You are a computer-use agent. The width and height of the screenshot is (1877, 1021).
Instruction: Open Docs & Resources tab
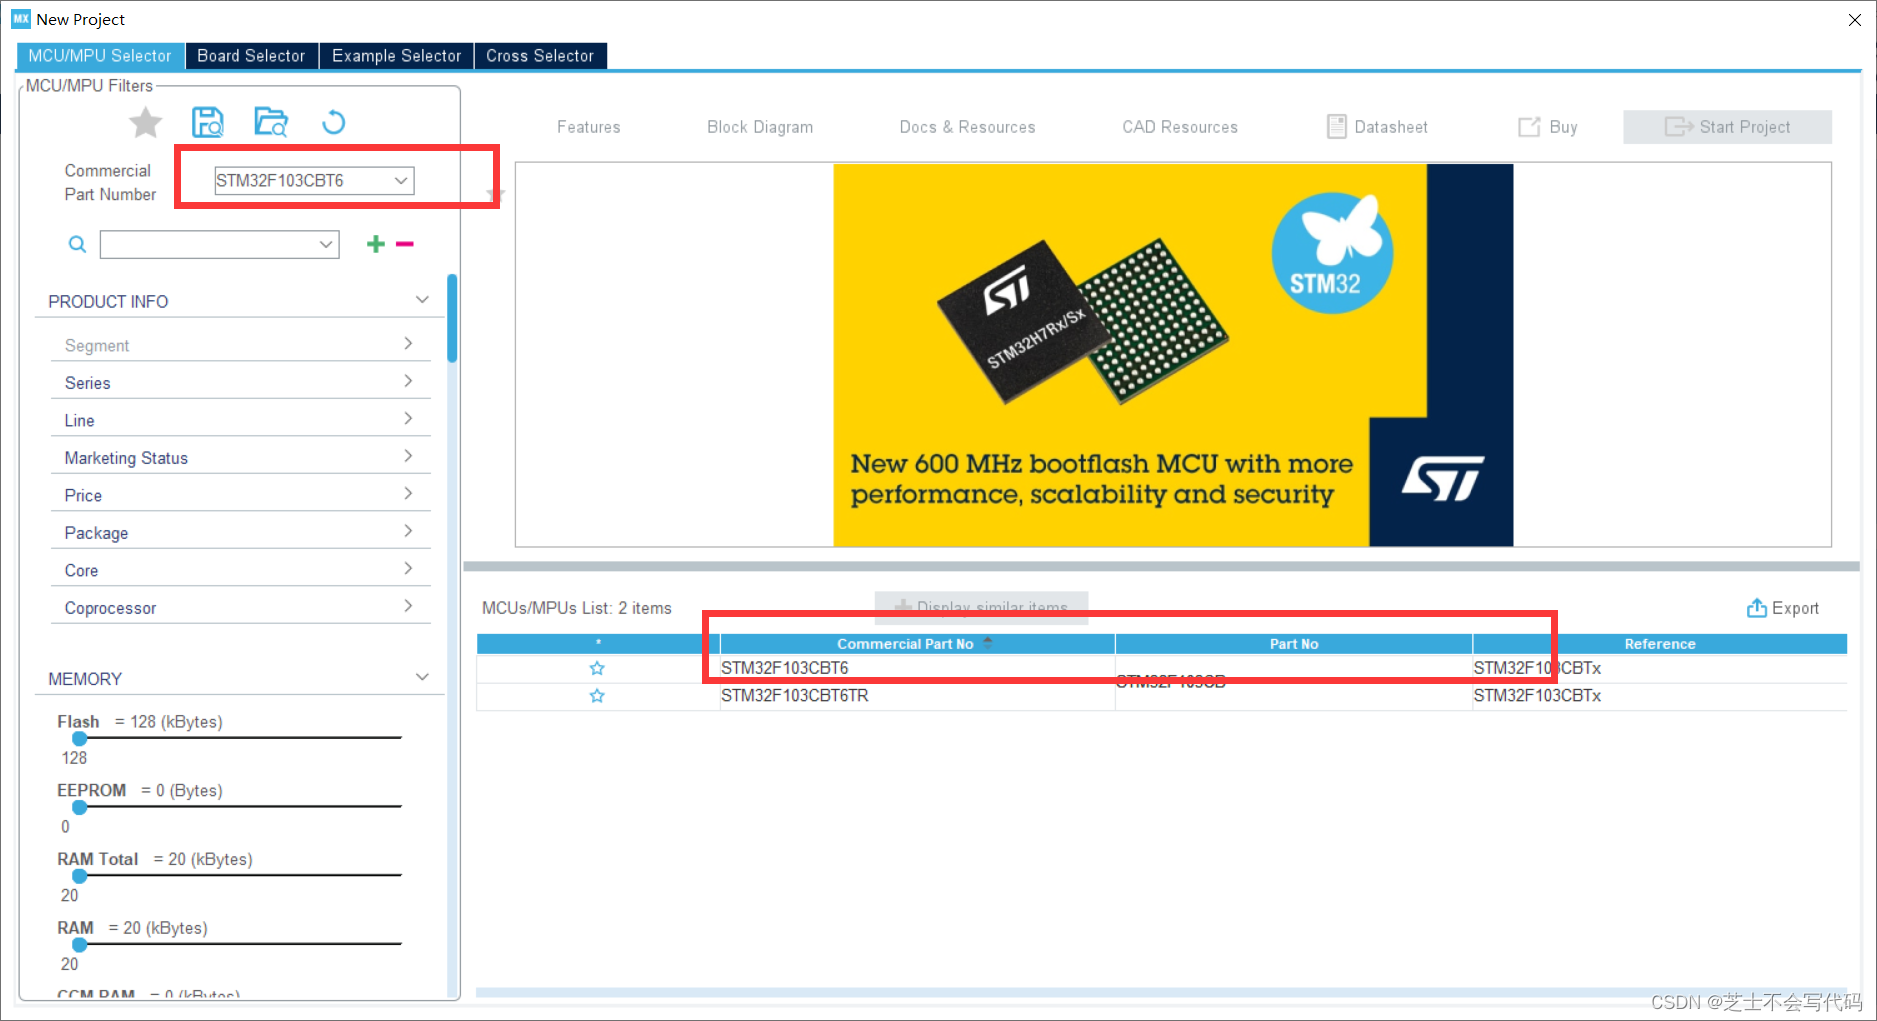point(967,127)
